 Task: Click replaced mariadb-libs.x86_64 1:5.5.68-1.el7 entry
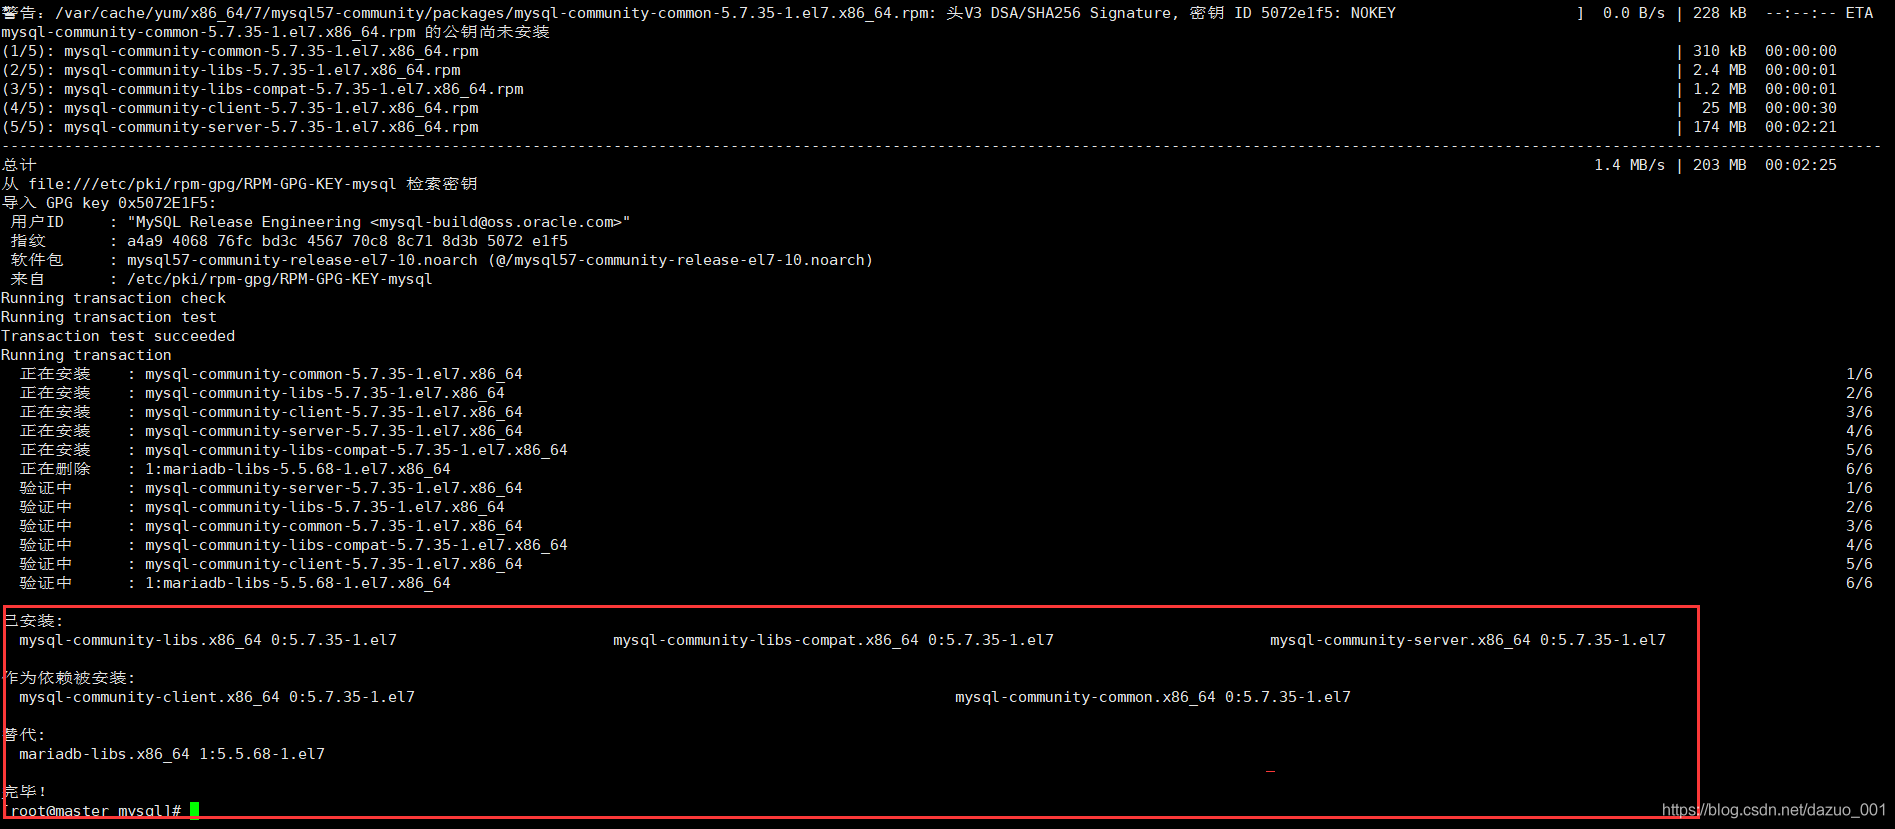tap(172, 754)
